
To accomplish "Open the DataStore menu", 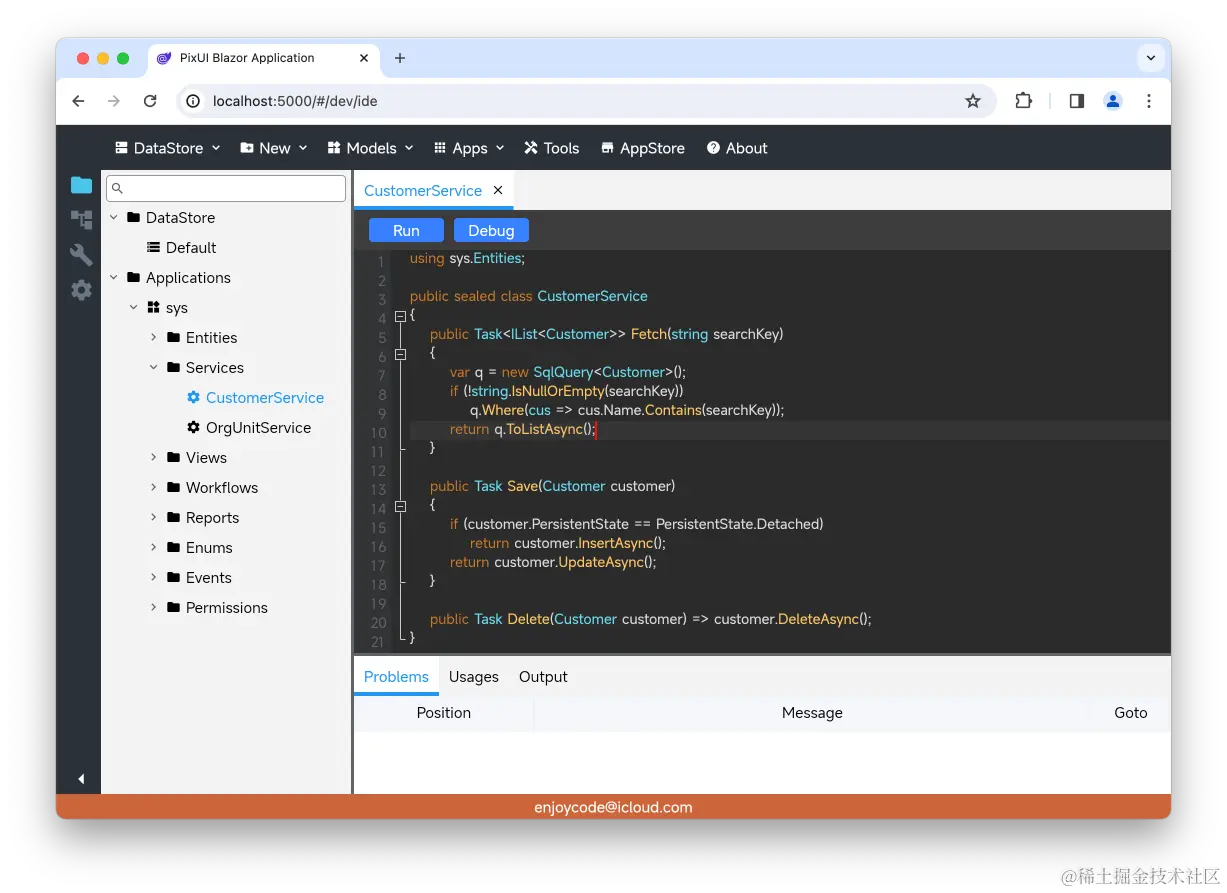I will [167, 148].
